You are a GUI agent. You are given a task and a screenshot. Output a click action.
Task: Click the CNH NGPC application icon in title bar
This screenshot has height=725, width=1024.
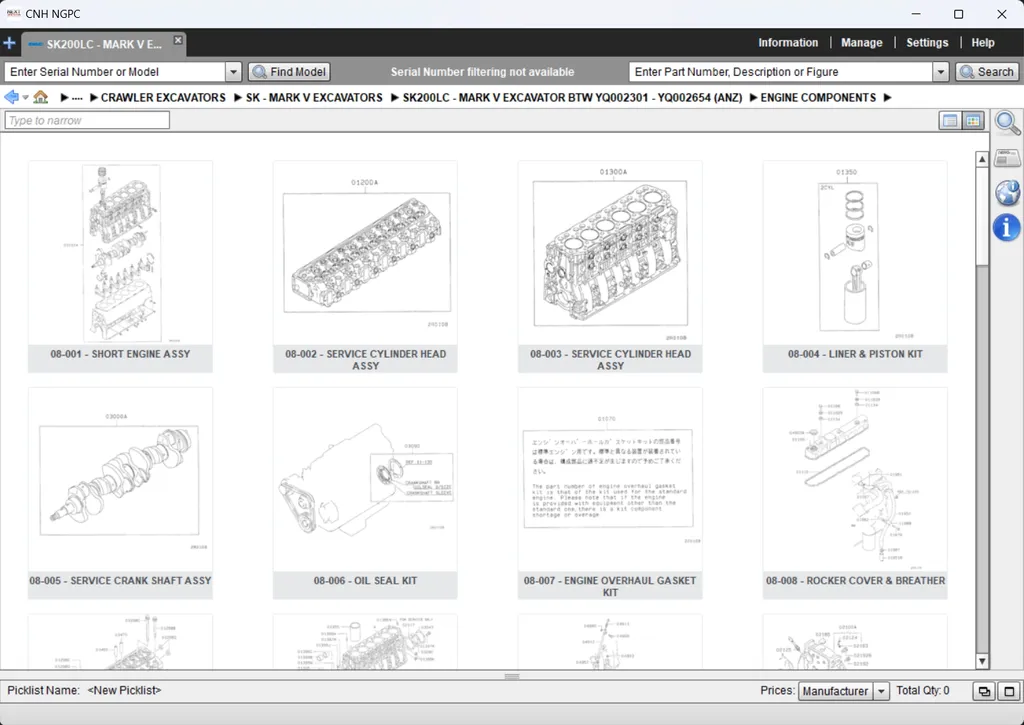13,14
